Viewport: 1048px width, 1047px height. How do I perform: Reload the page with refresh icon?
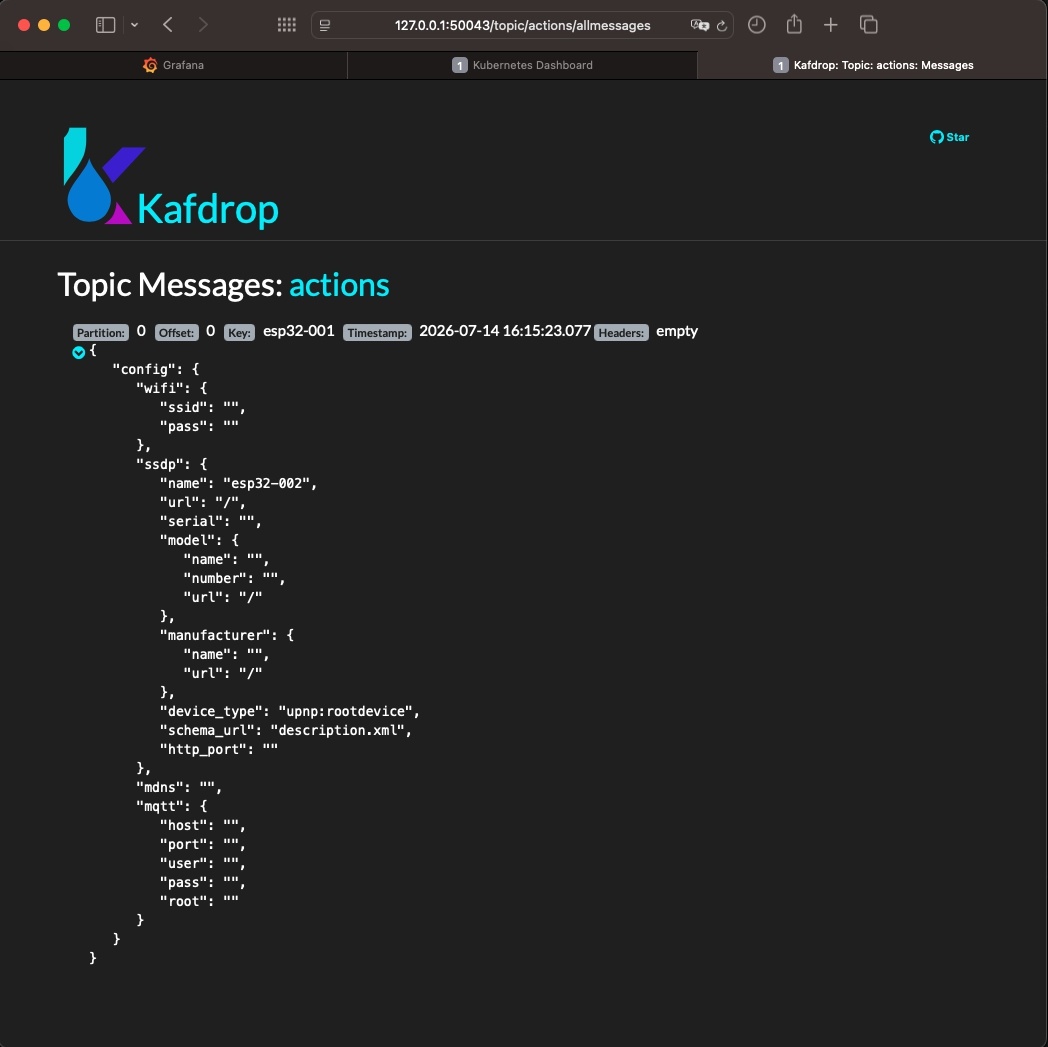point(722,26)
